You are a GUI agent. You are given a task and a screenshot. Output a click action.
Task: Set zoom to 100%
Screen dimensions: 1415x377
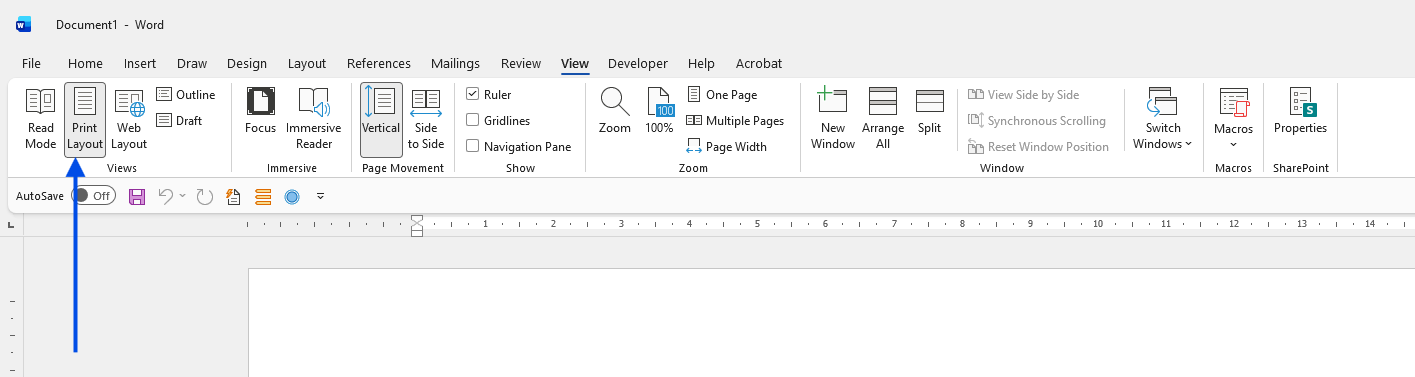[x=659, y=111]
